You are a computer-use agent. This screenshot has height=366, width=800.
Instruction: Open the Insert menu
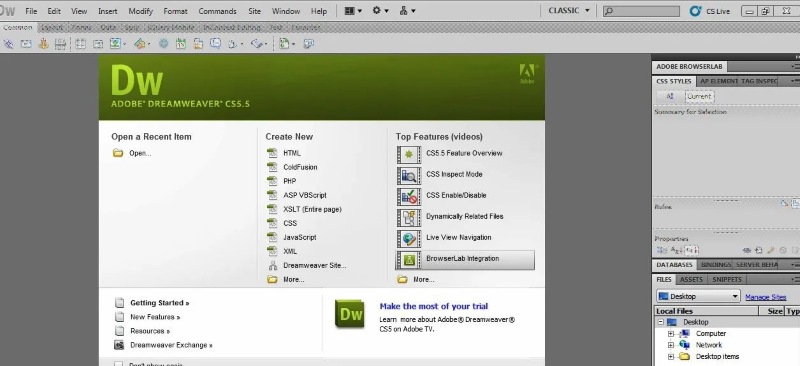tap(108, 11)
